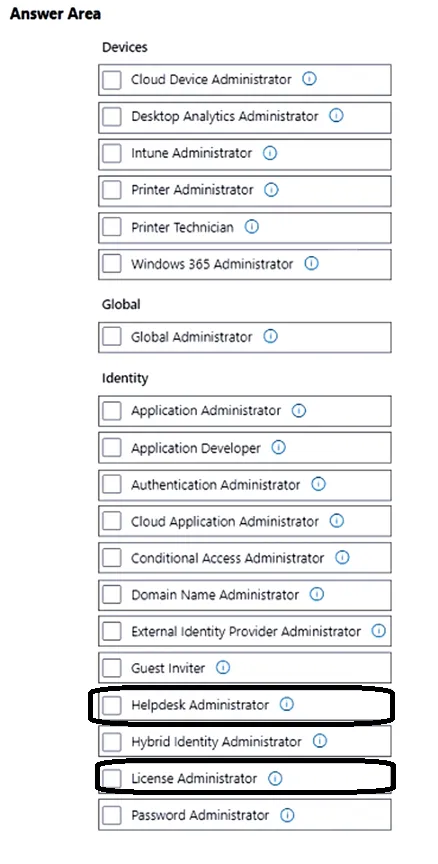Image resolution: width=438 pixels, height=864 pixels.
Task: Click info icon beside External Identity Provider Administrator
Action: pyautogui.click(x=378, y=631)
